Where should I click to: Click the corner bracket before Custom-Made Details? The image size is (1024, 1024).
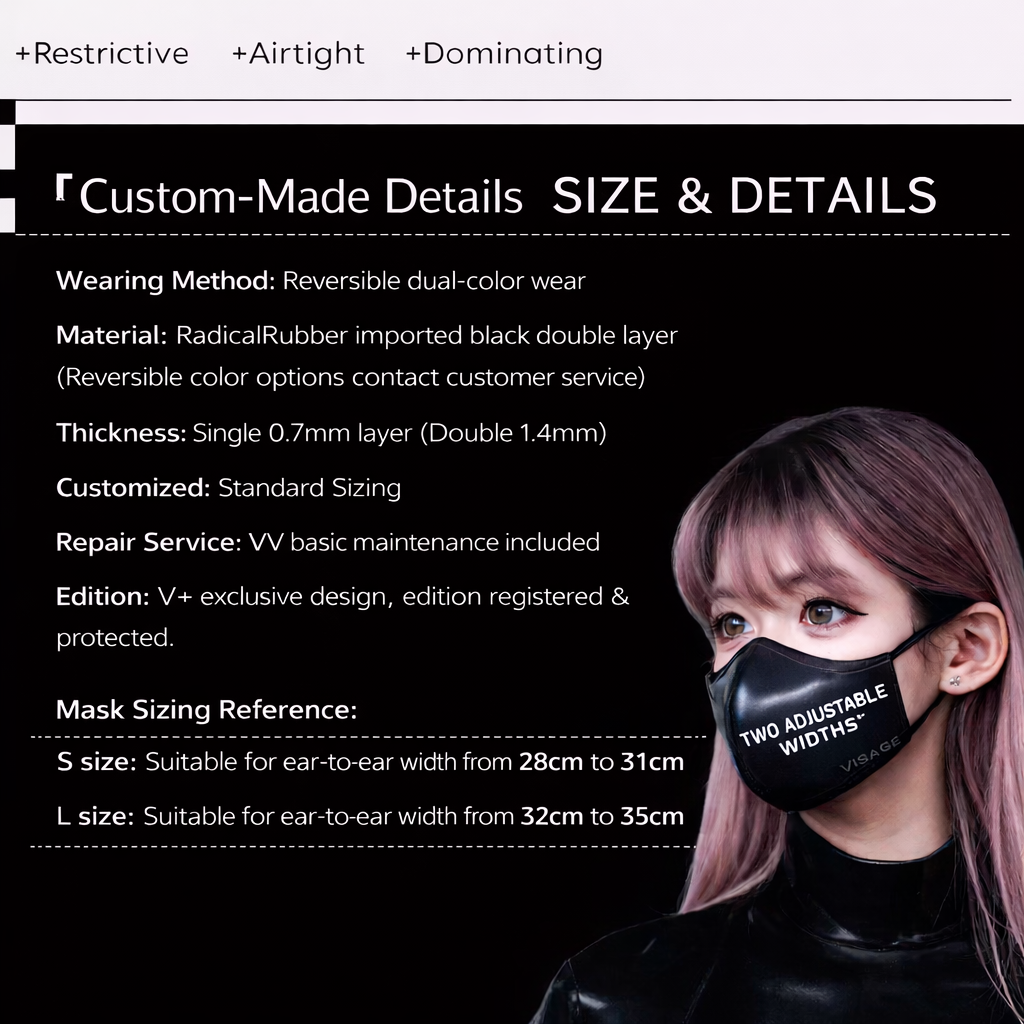click(63, 187)
